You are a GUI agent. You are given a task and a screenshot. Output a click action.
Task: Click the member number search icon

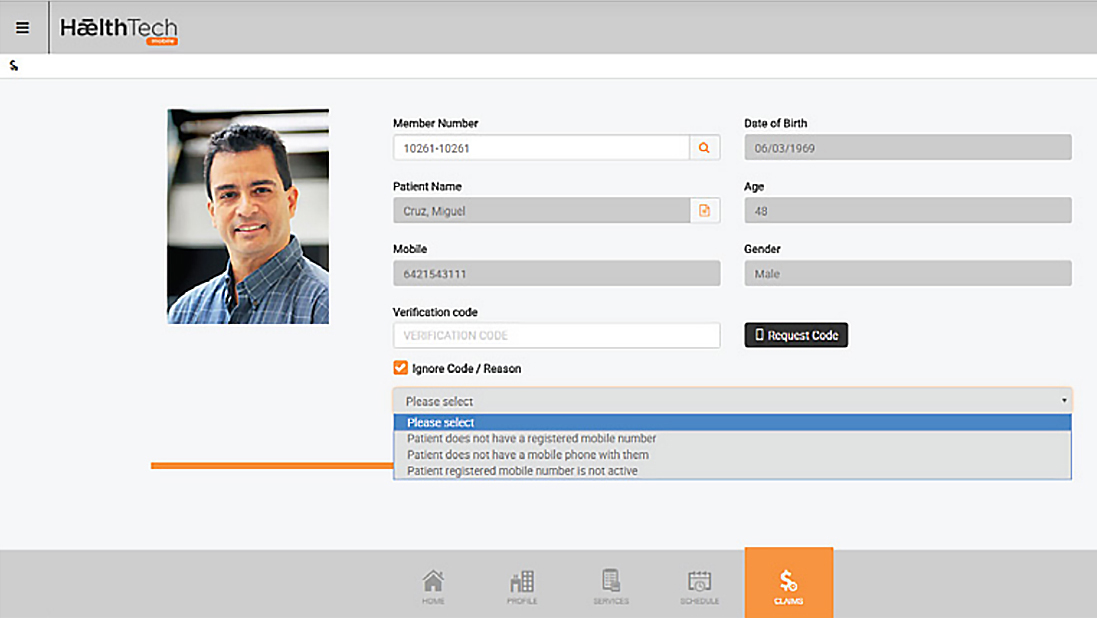coord(704,148)
